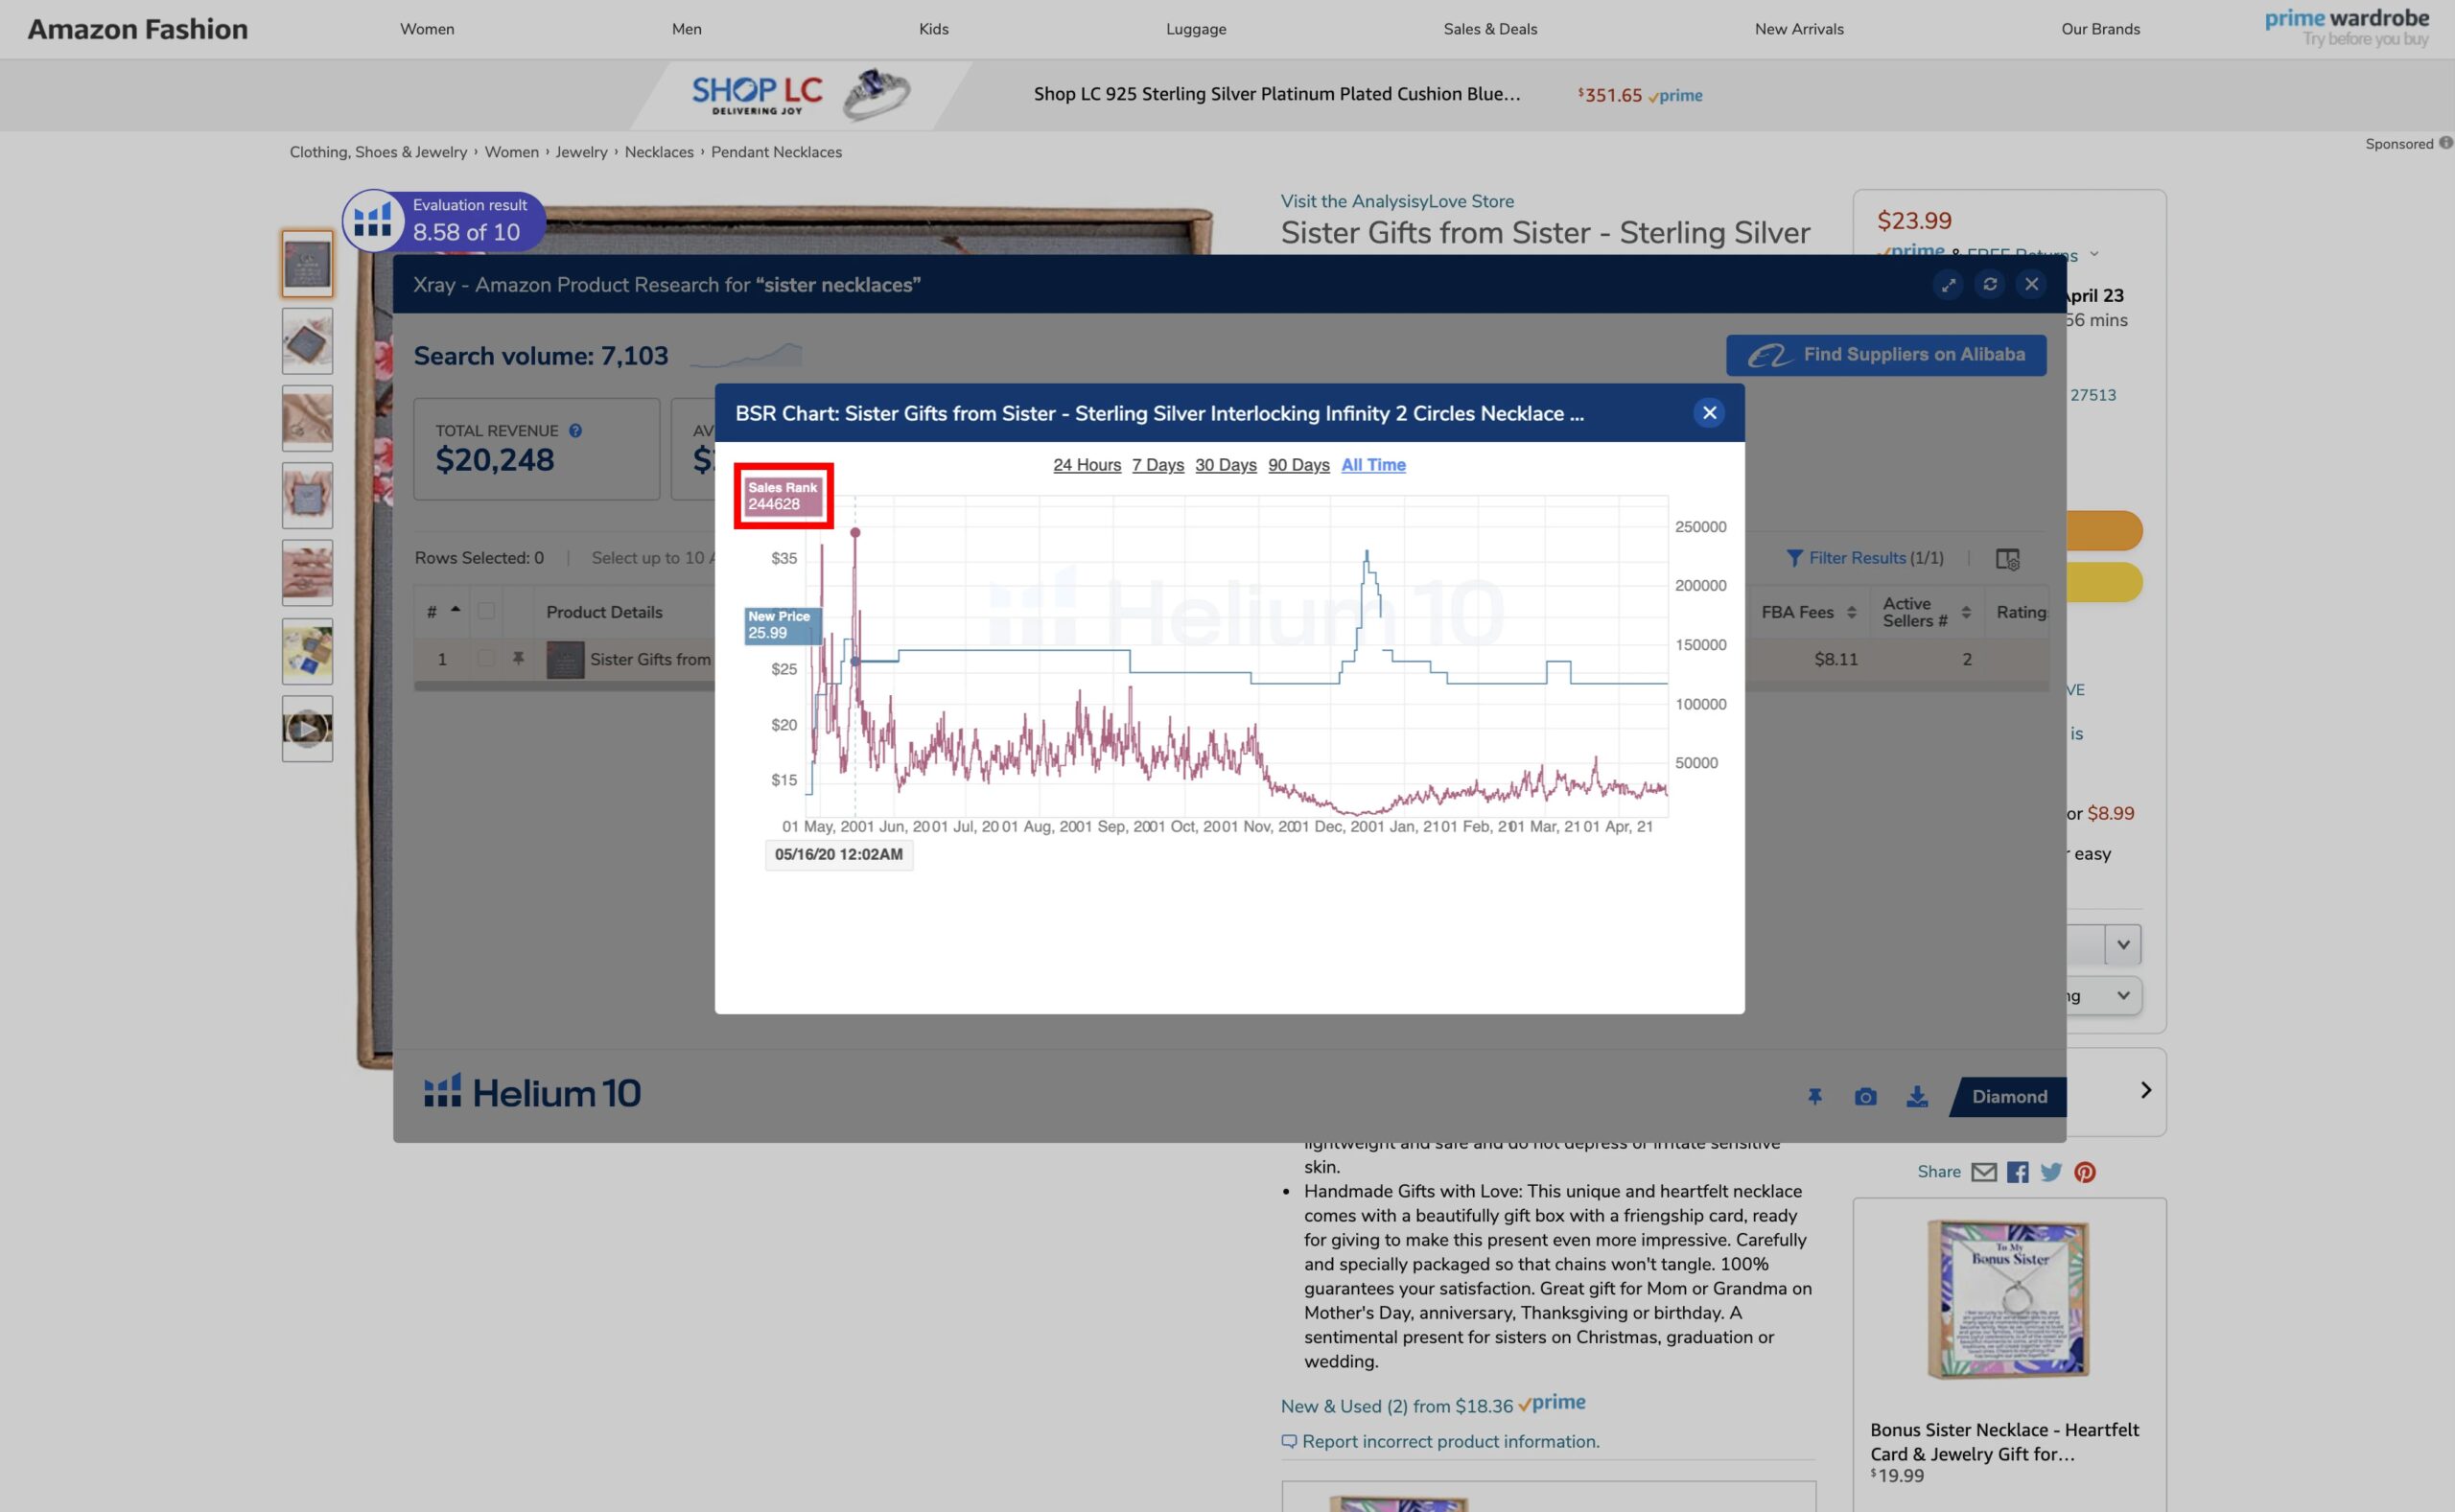The width and height of the screenshot is (2455, 1512).
Task: Switch chart range to 30 Days
Action: point(1225,465)
